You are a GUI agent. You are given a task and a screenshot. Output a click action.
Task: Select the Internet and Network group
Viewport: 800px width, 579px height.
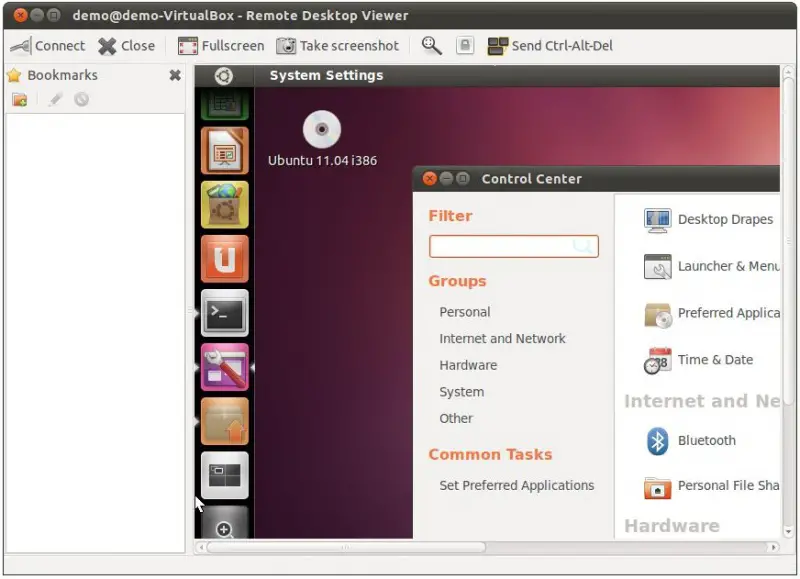tap(502, 339)
